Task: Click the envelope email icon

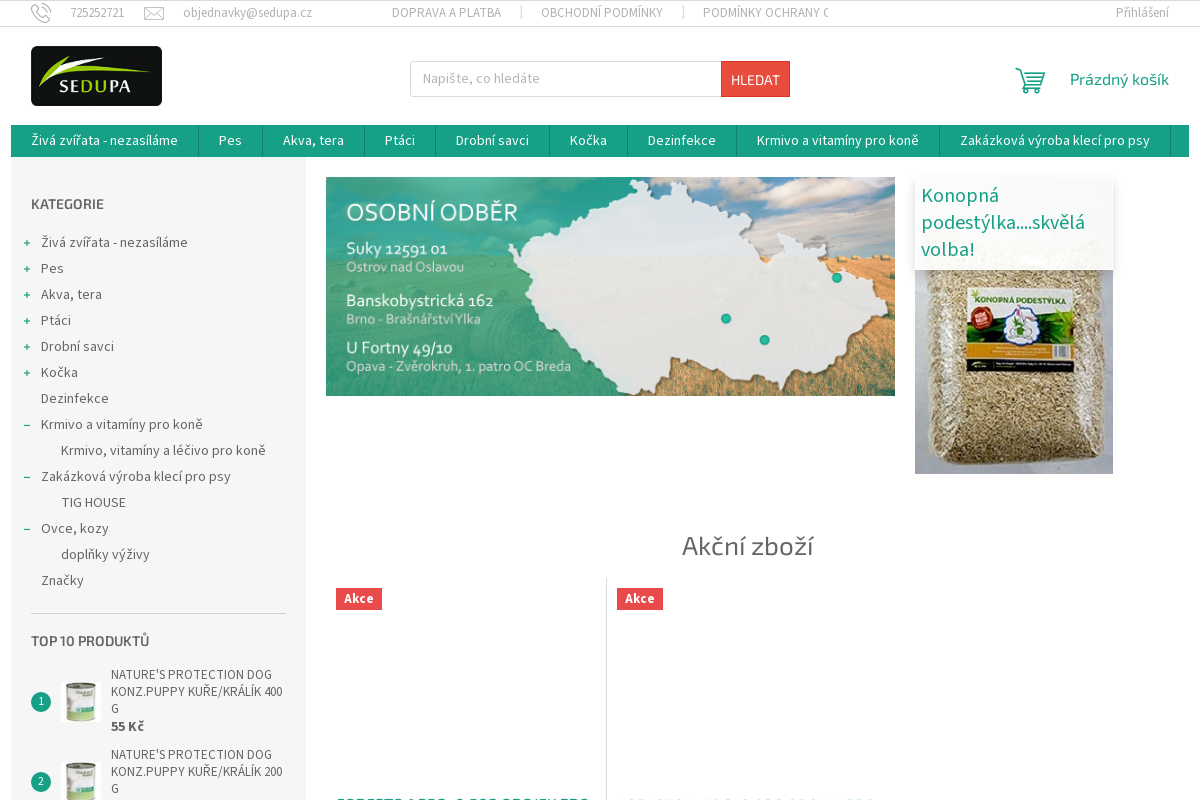Action: (x=154, y=13)
